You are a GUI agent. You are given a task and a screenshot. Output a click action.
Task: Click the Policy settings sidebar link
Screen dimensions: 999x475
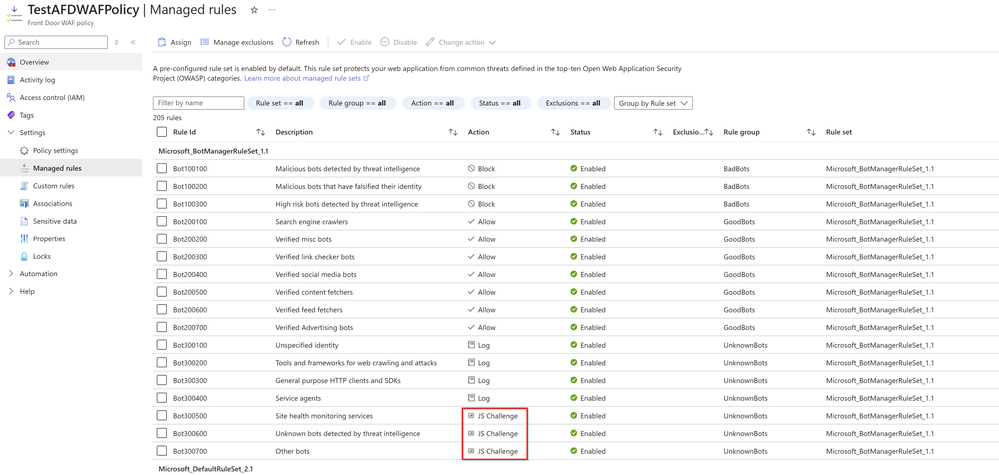tap(55, 150)
